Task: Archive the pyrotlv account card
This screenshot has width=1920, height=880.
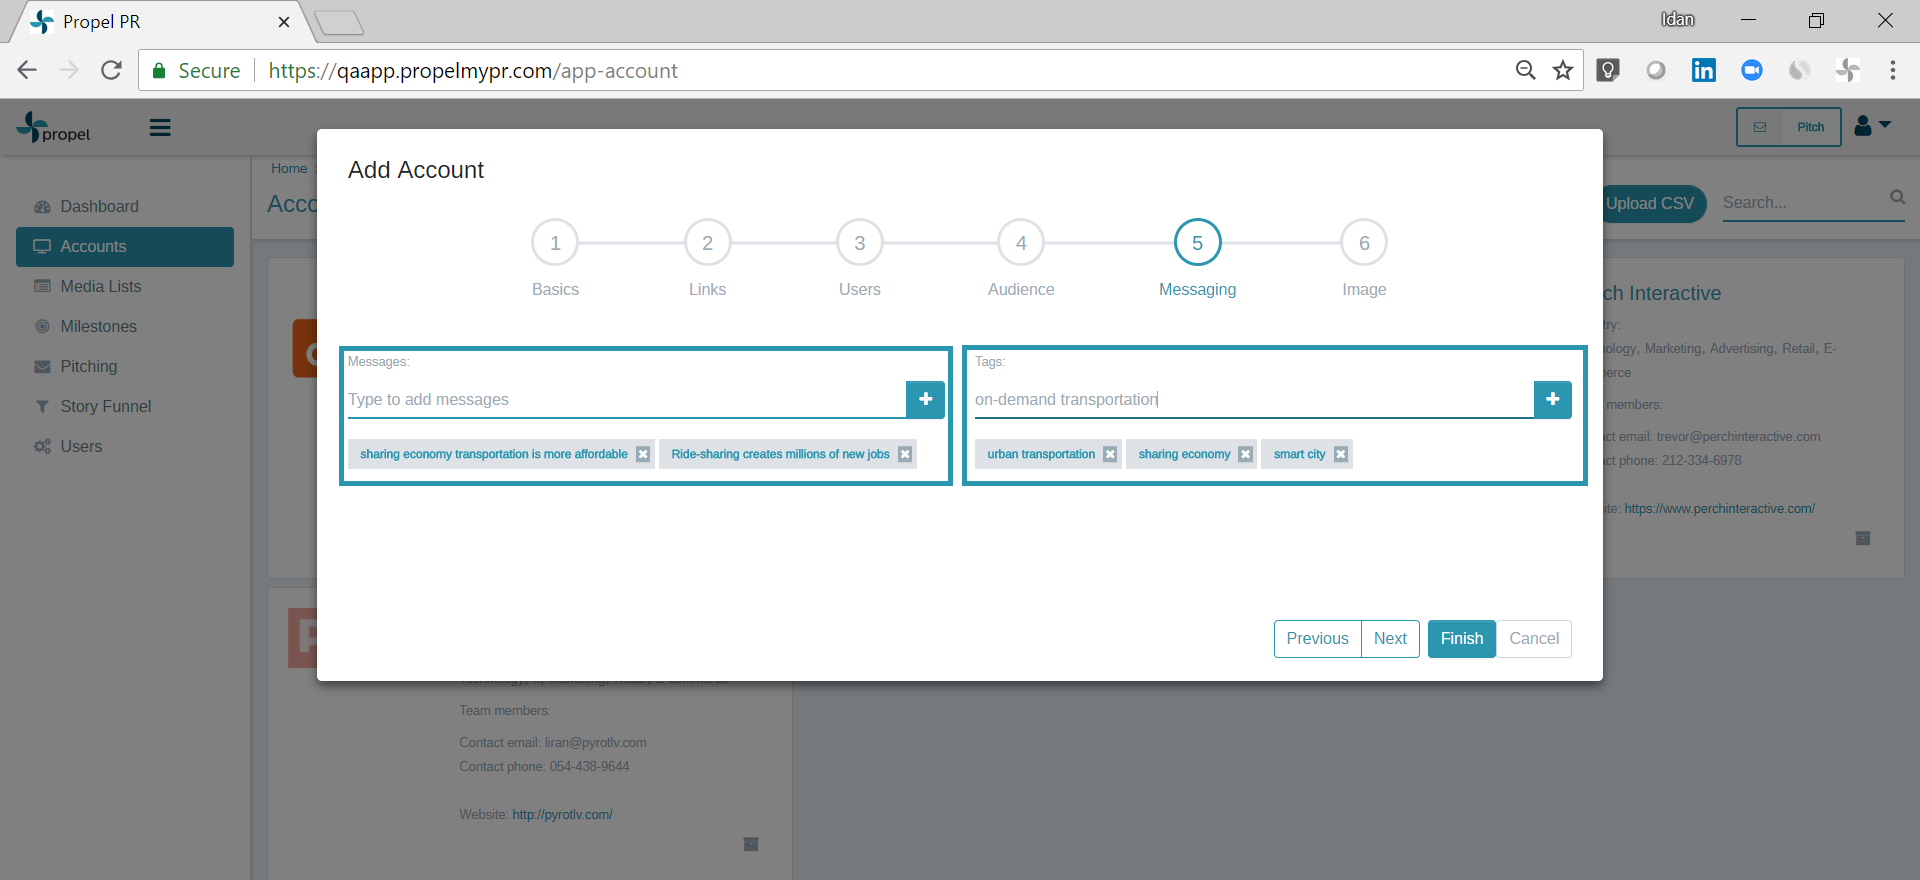Action: pyautogui.click(x=751, y=844)
